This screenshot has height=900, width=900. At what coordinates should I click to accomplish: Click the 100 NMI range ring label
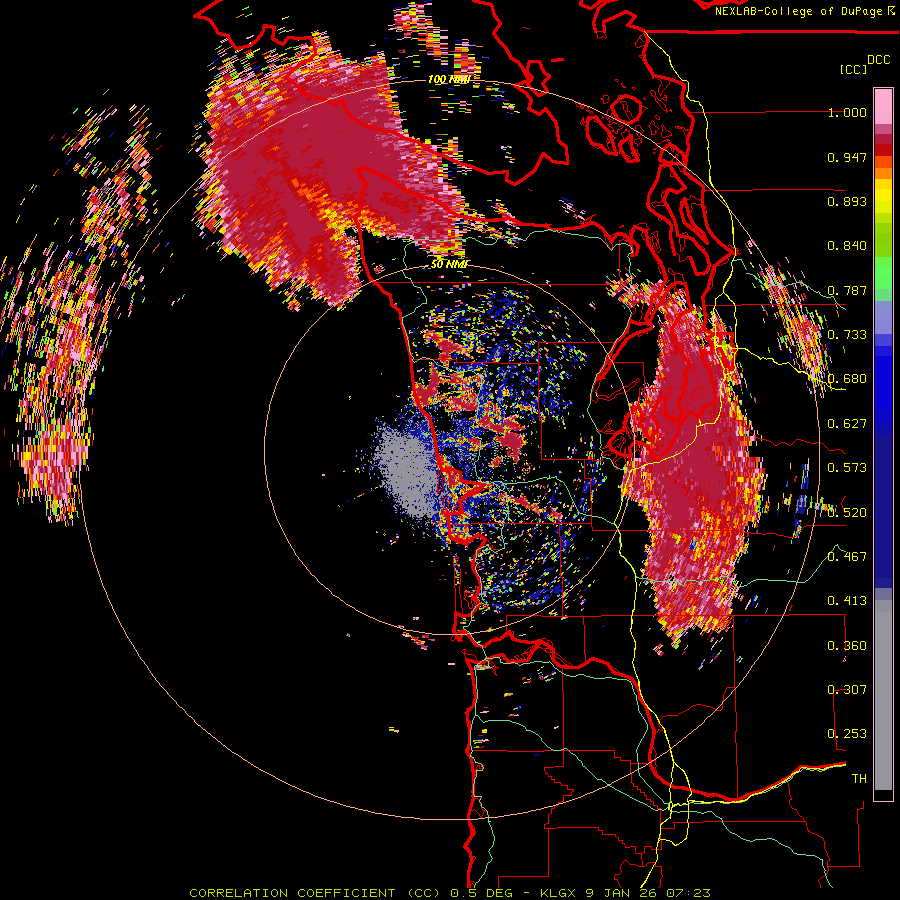coord(449,79)
